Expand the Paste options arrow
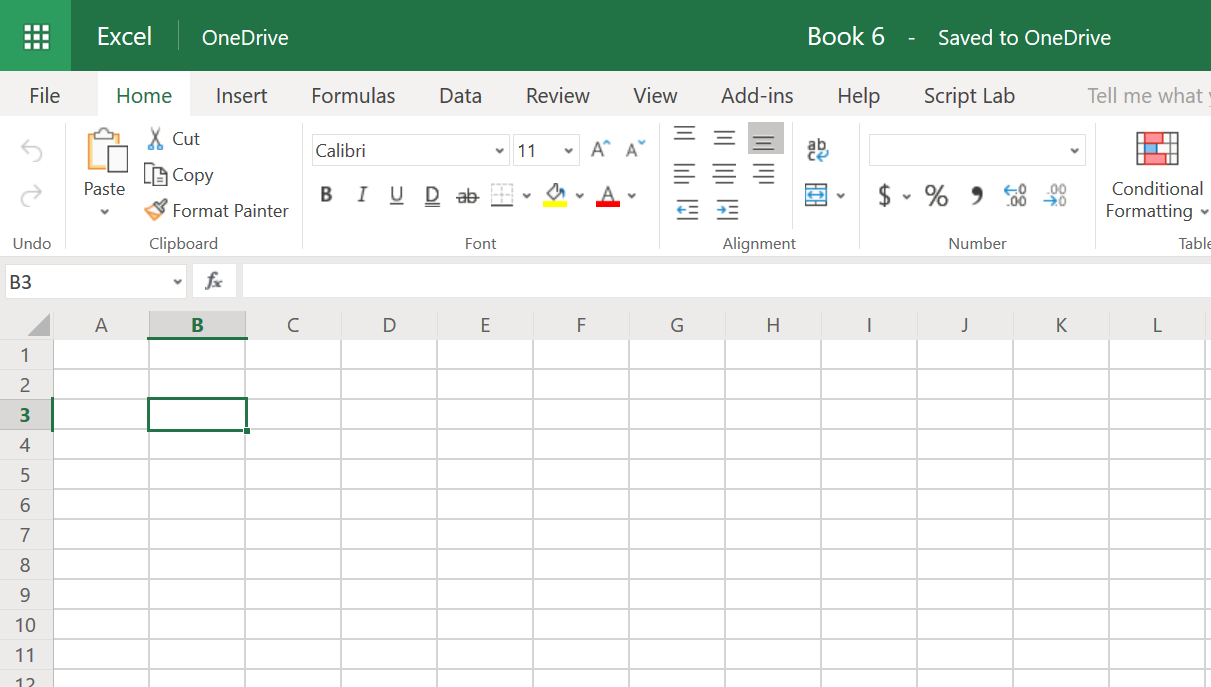Image resolution: width=1211 pixels, height=687 pixels. click(x=105, y=212)
